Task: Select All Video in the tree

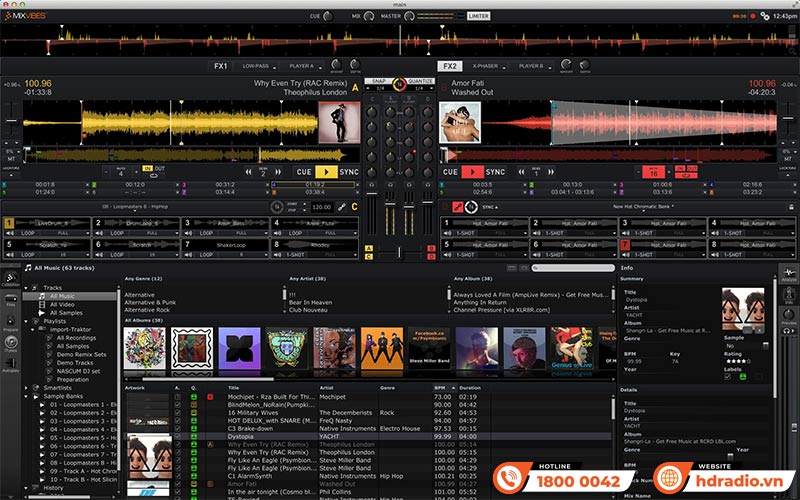Action: (x=62, y=305)
